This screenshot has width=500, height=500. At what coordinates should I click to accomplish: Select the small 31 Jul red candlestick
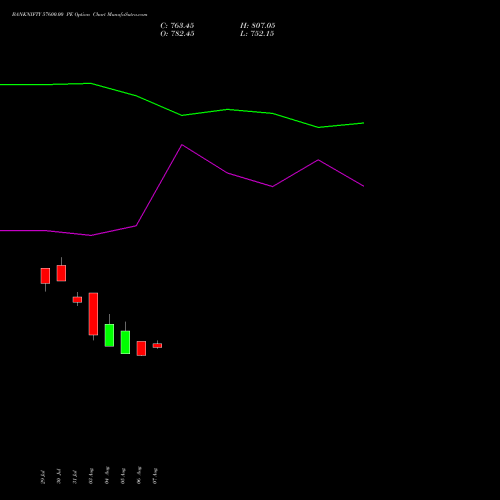tap(77, 300)
